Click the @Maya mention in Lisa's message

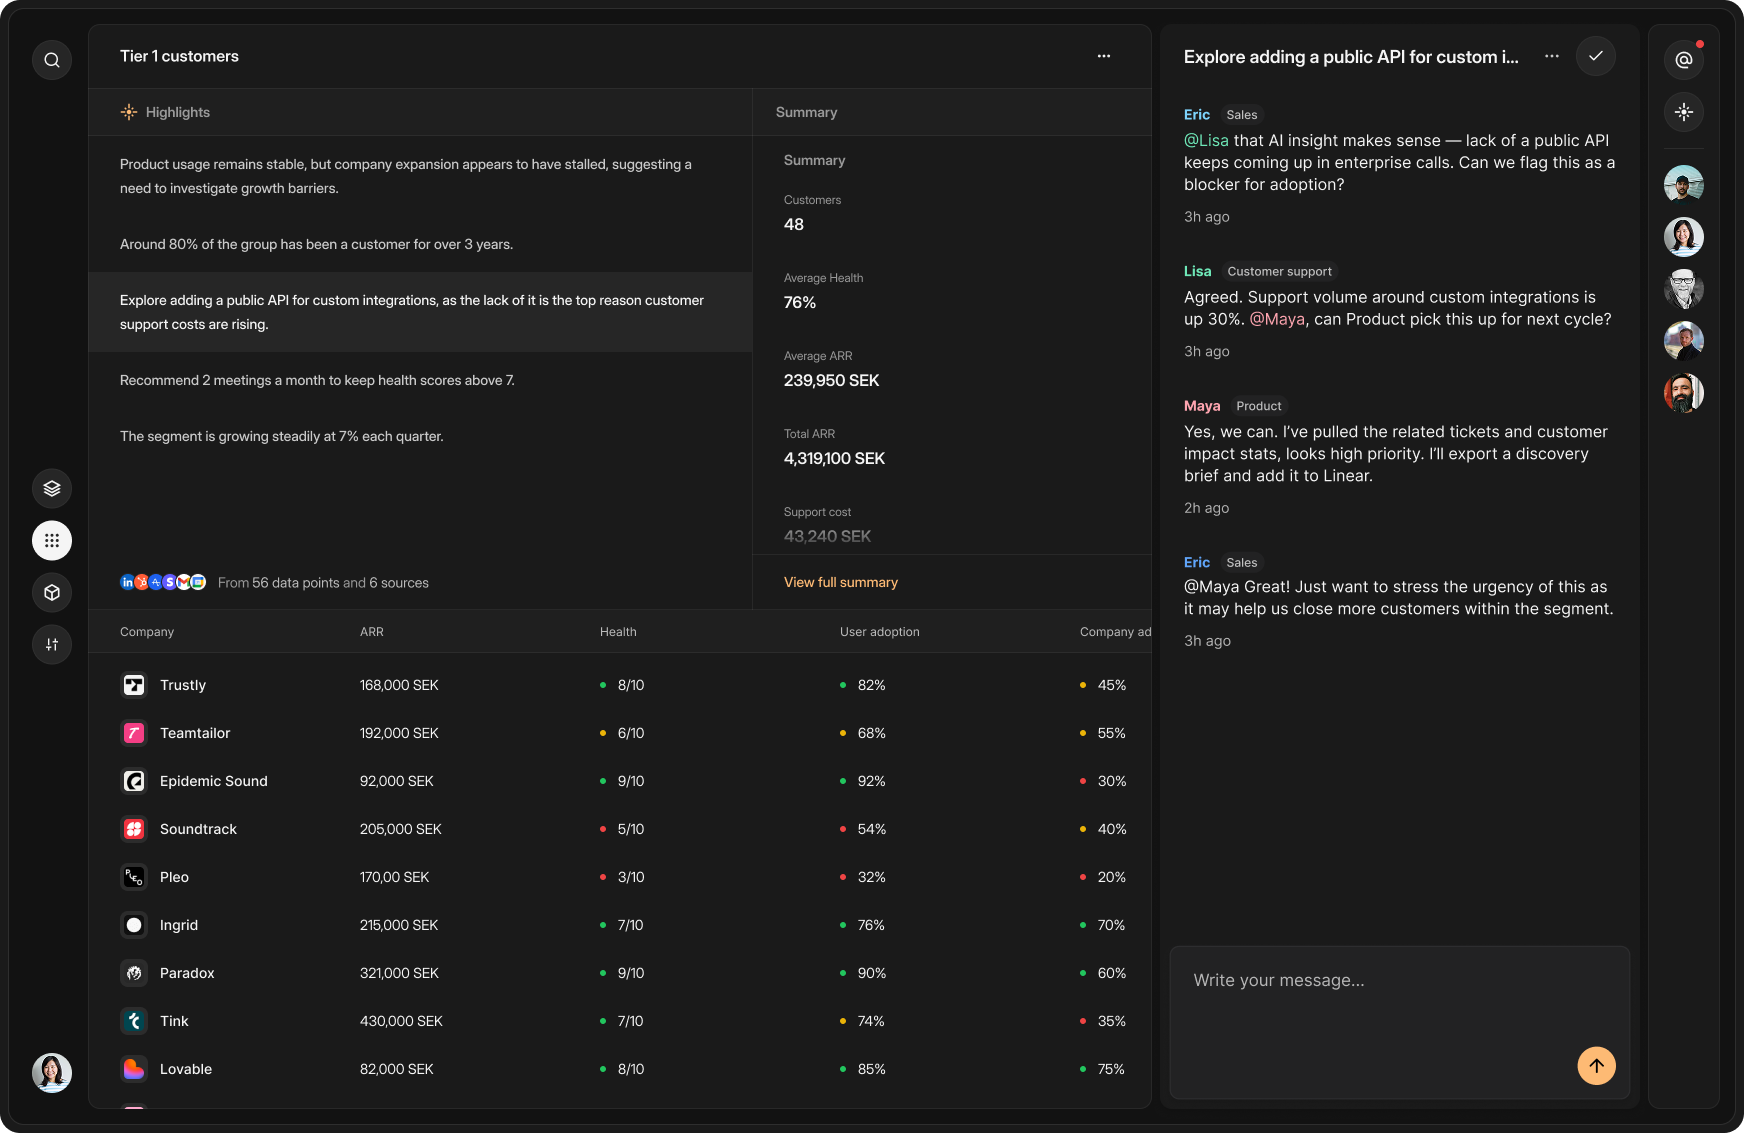[x=1277, y=319]
